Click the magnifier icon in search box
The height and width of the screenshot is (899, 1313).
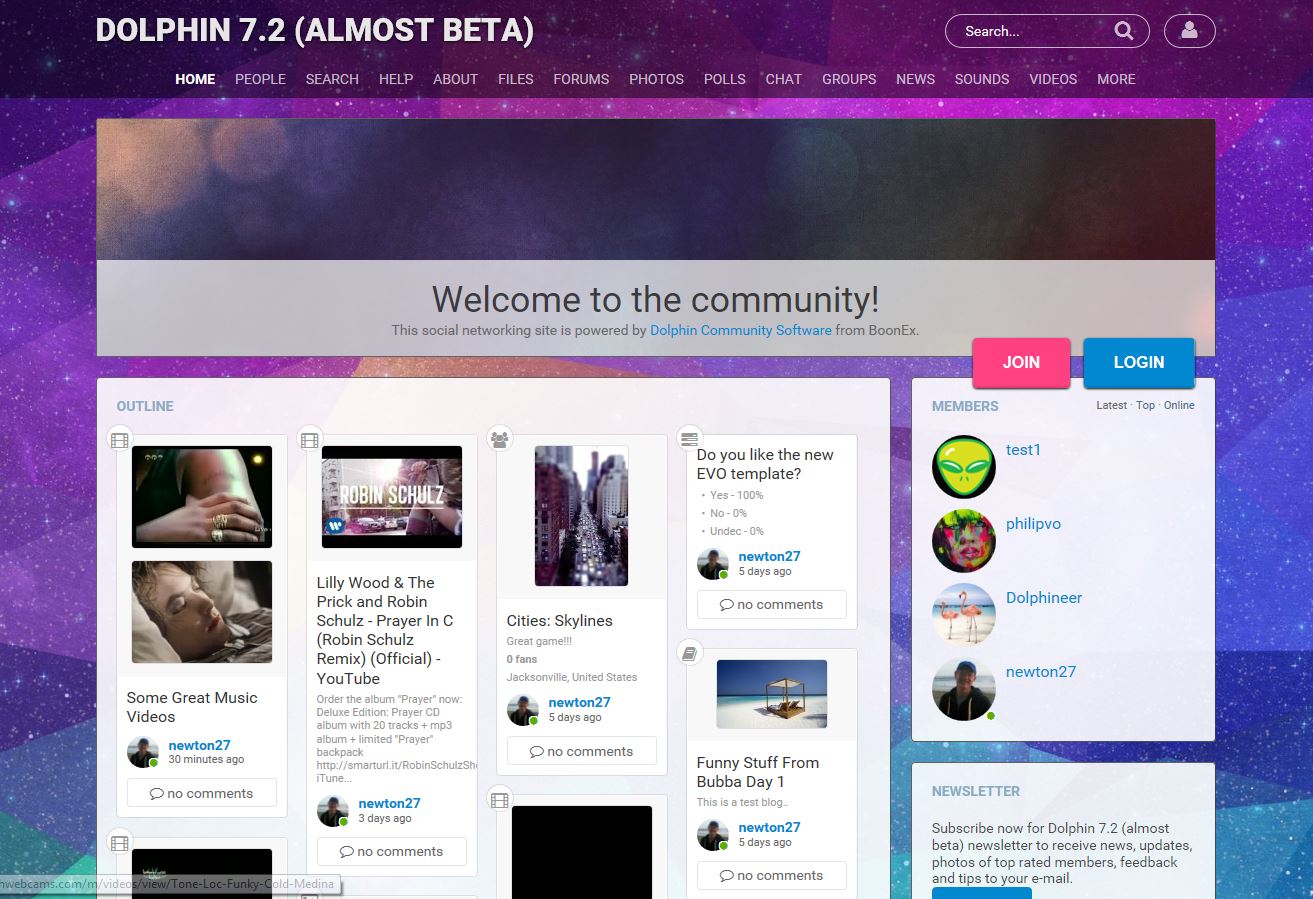coord(1124,31)
